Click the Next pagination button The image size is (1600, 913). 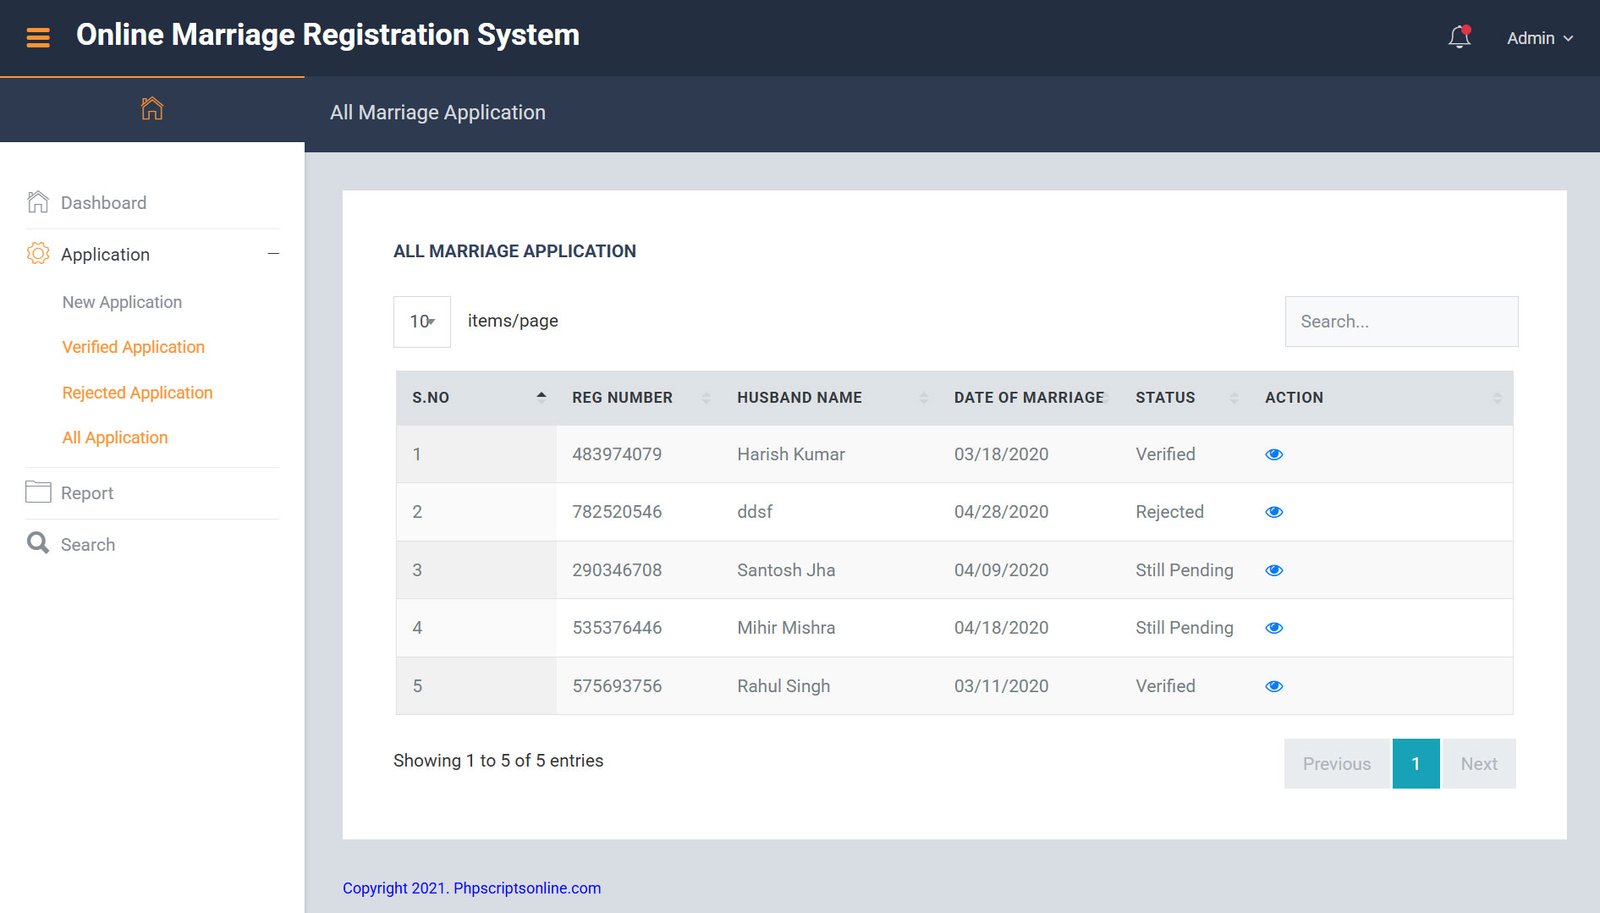pos(1479,764)
